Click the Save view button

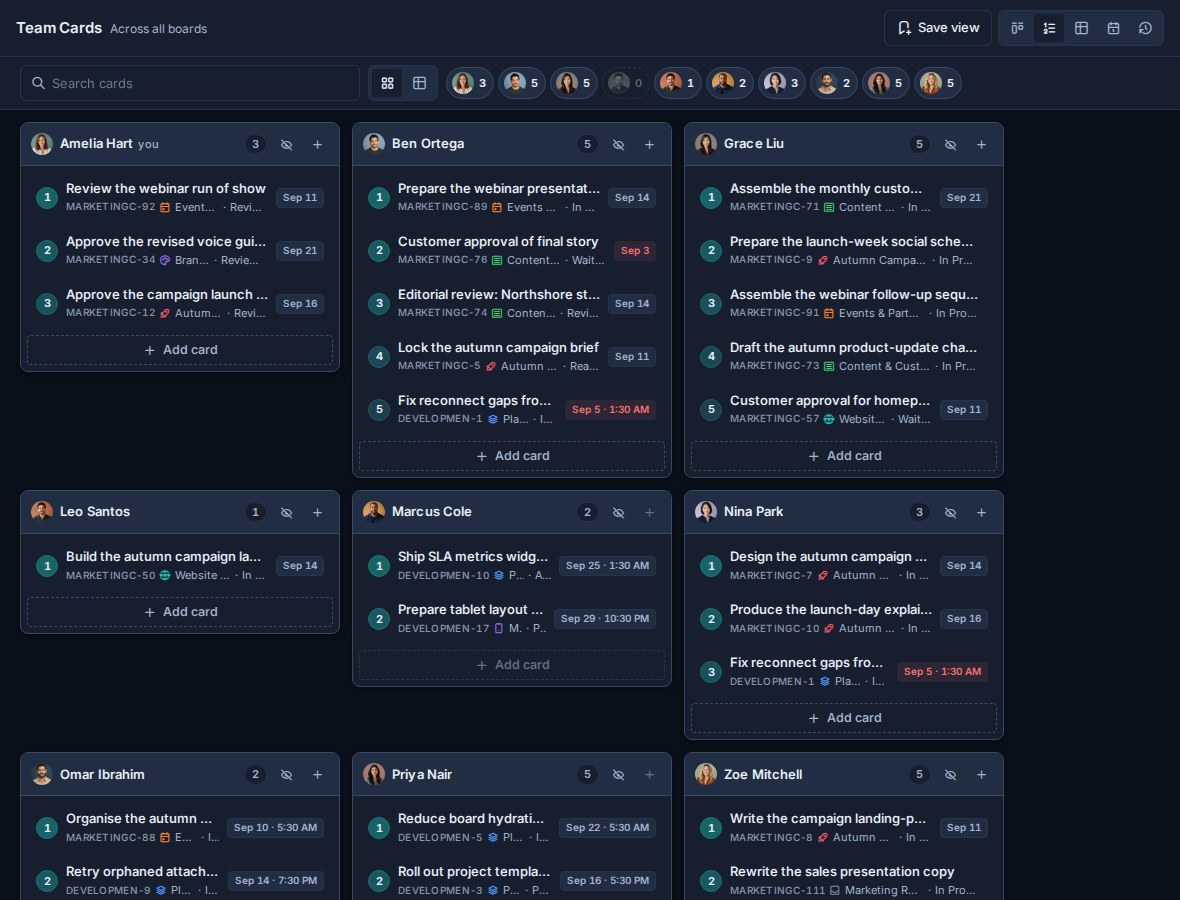(x=938, y=28)
